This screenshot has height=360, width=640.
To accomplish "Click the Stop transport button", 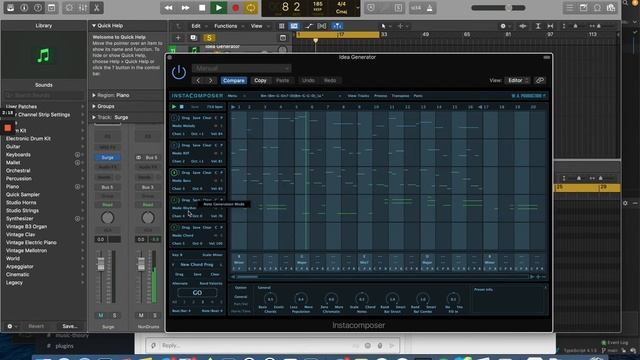I will click(202, 8).
